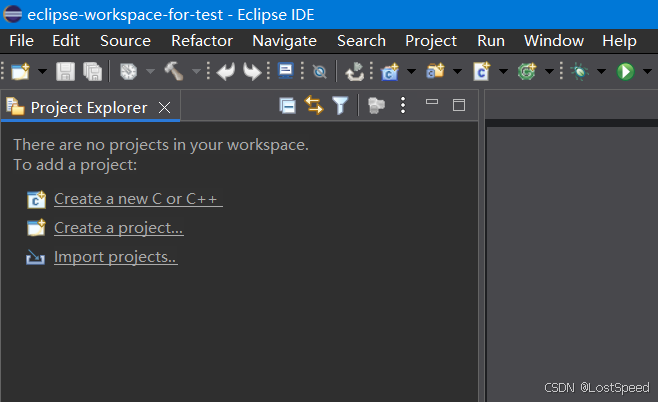Viewport: 658px width, 402px height.
Task: Maximize the Project Explorer view
Action: tap(459, 105)
